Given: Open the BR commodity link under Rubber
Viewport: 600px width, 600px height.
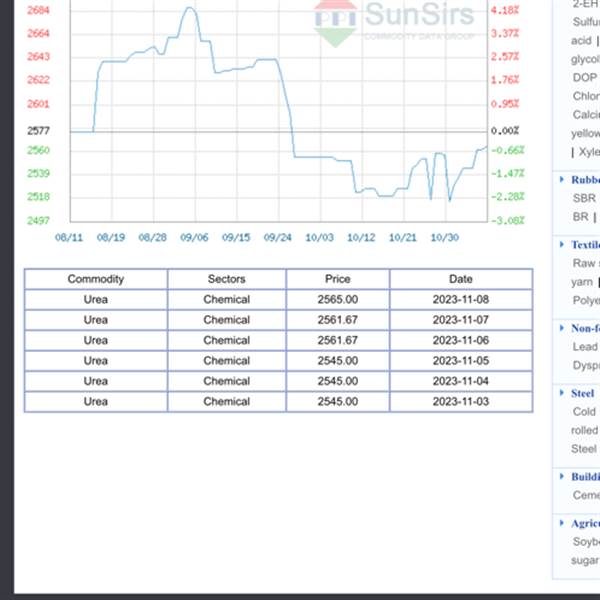Looking at the screenshot, I should pos(580,217).
